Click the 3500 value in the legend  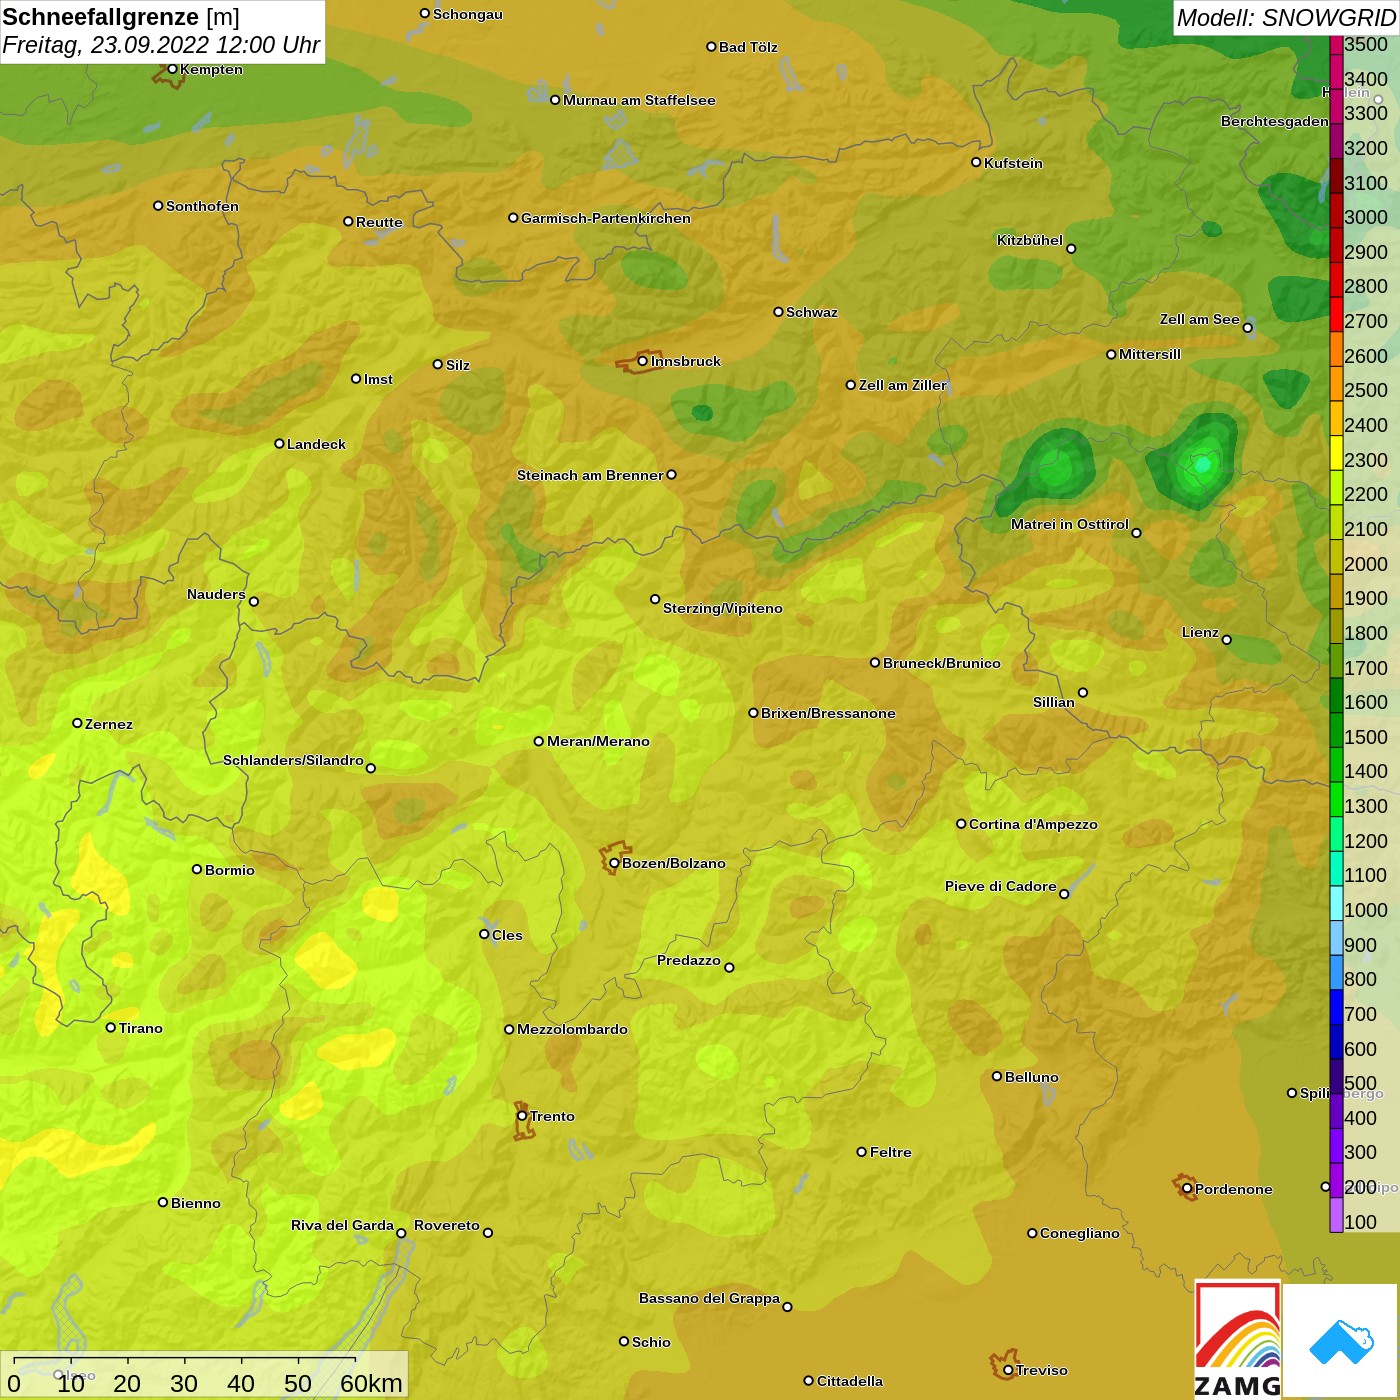(x=1366, y=44)
